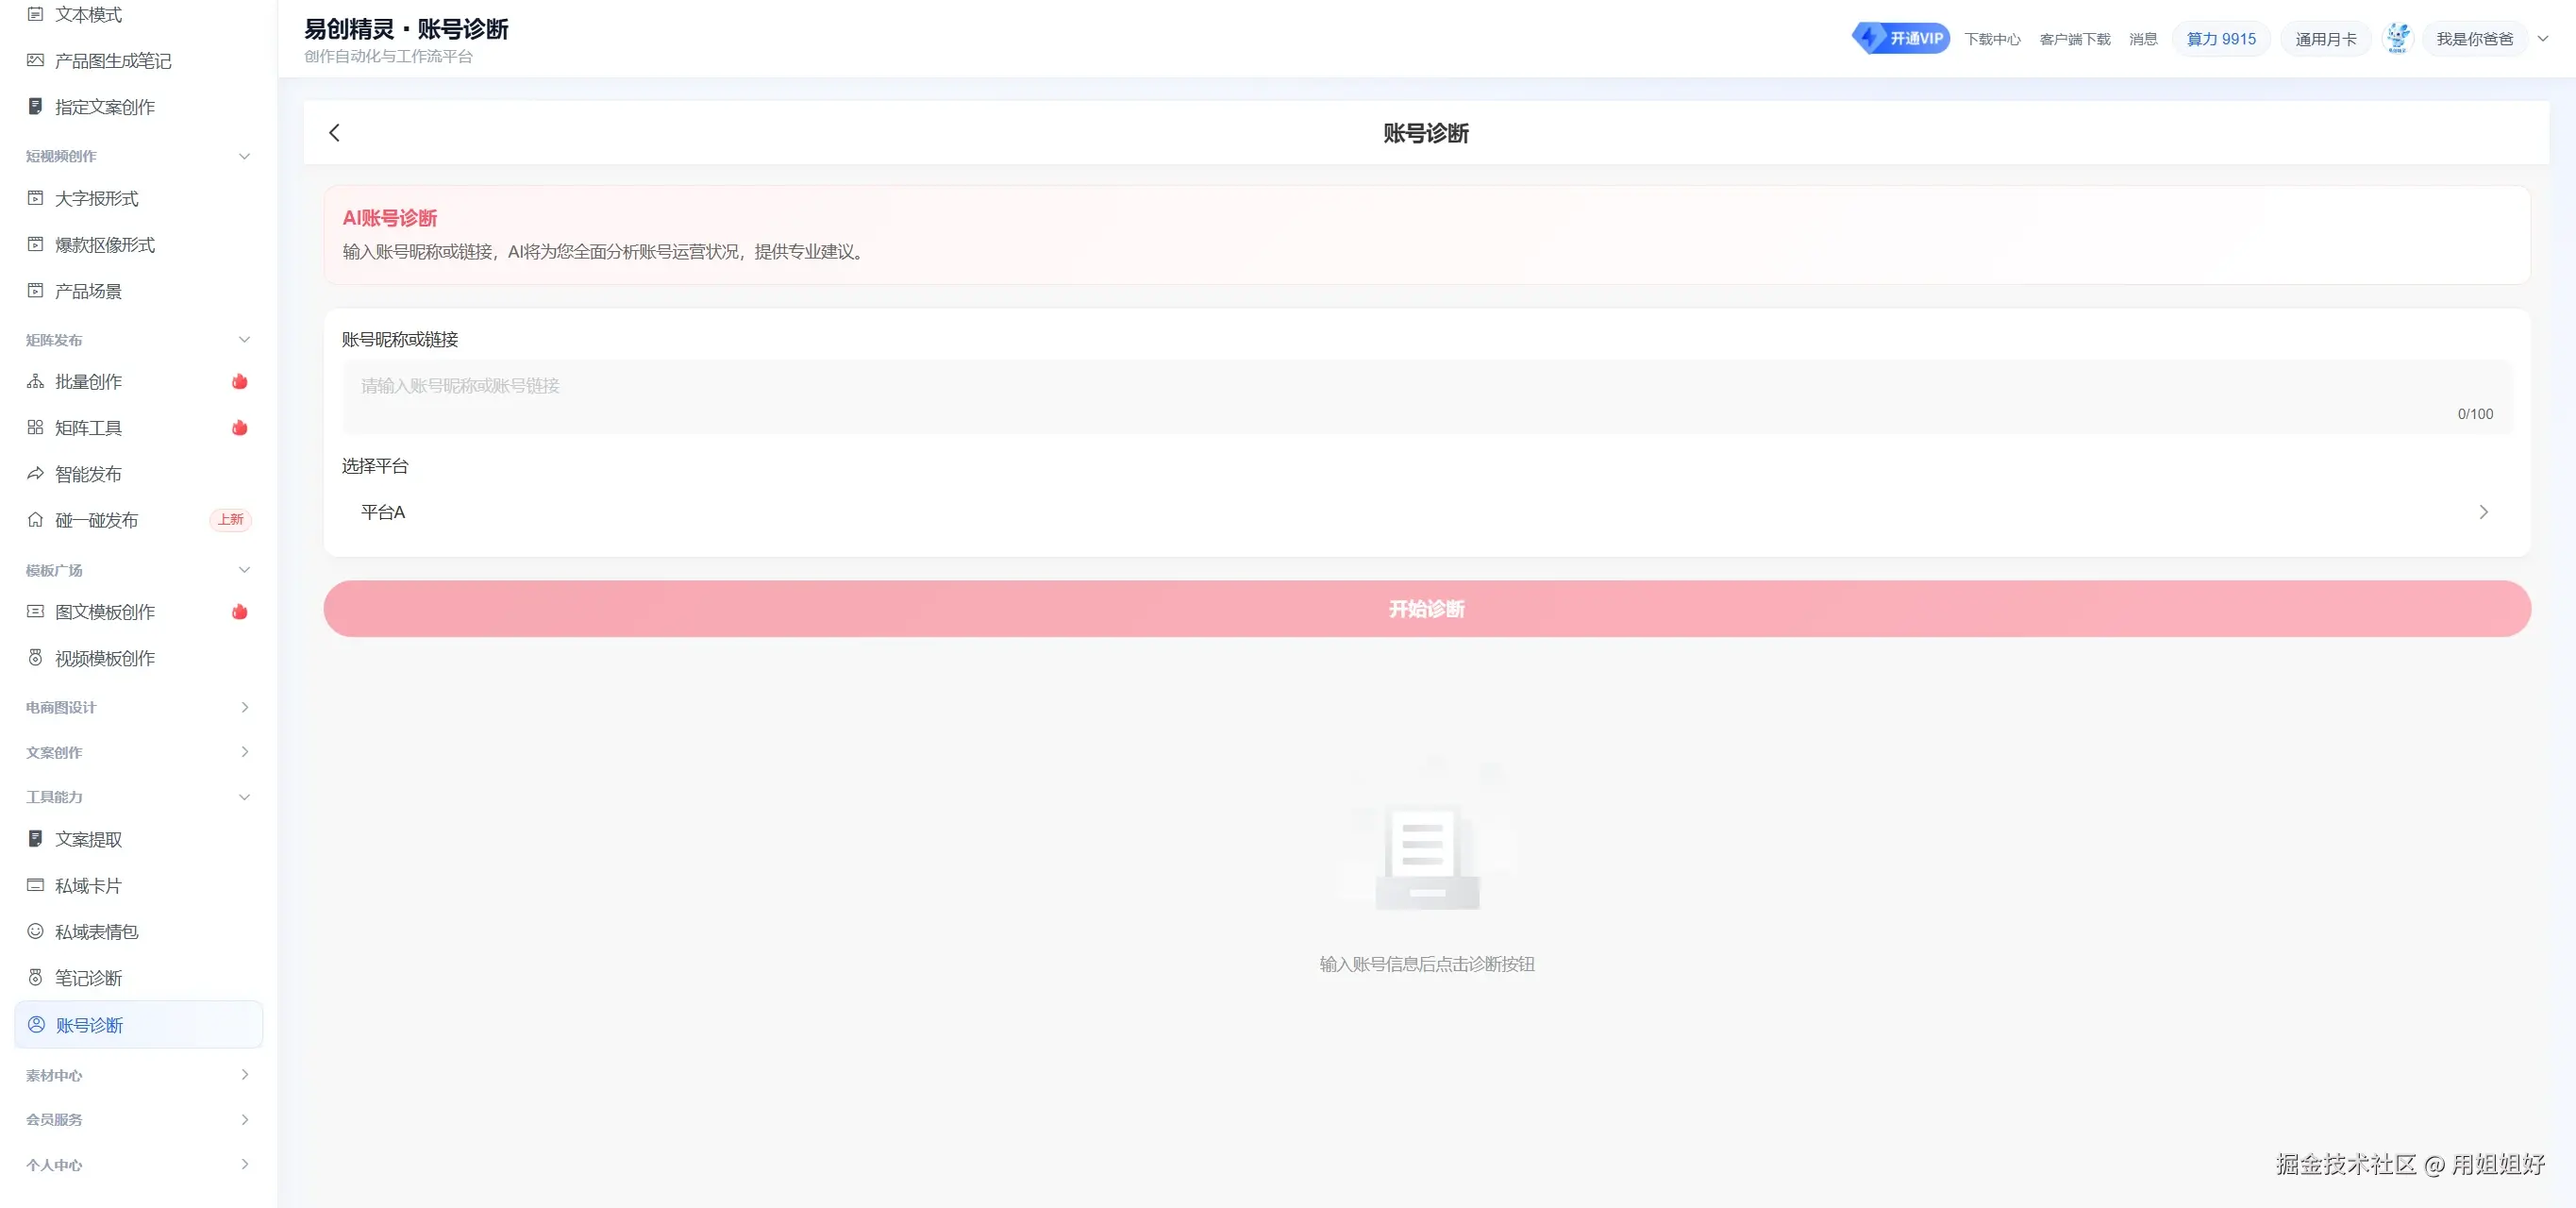This screenshot has height=1208, width=2576.
Task: Open 笔记诊断 in the sidebar
Action: pyautogui.click(x=89, y=978)
